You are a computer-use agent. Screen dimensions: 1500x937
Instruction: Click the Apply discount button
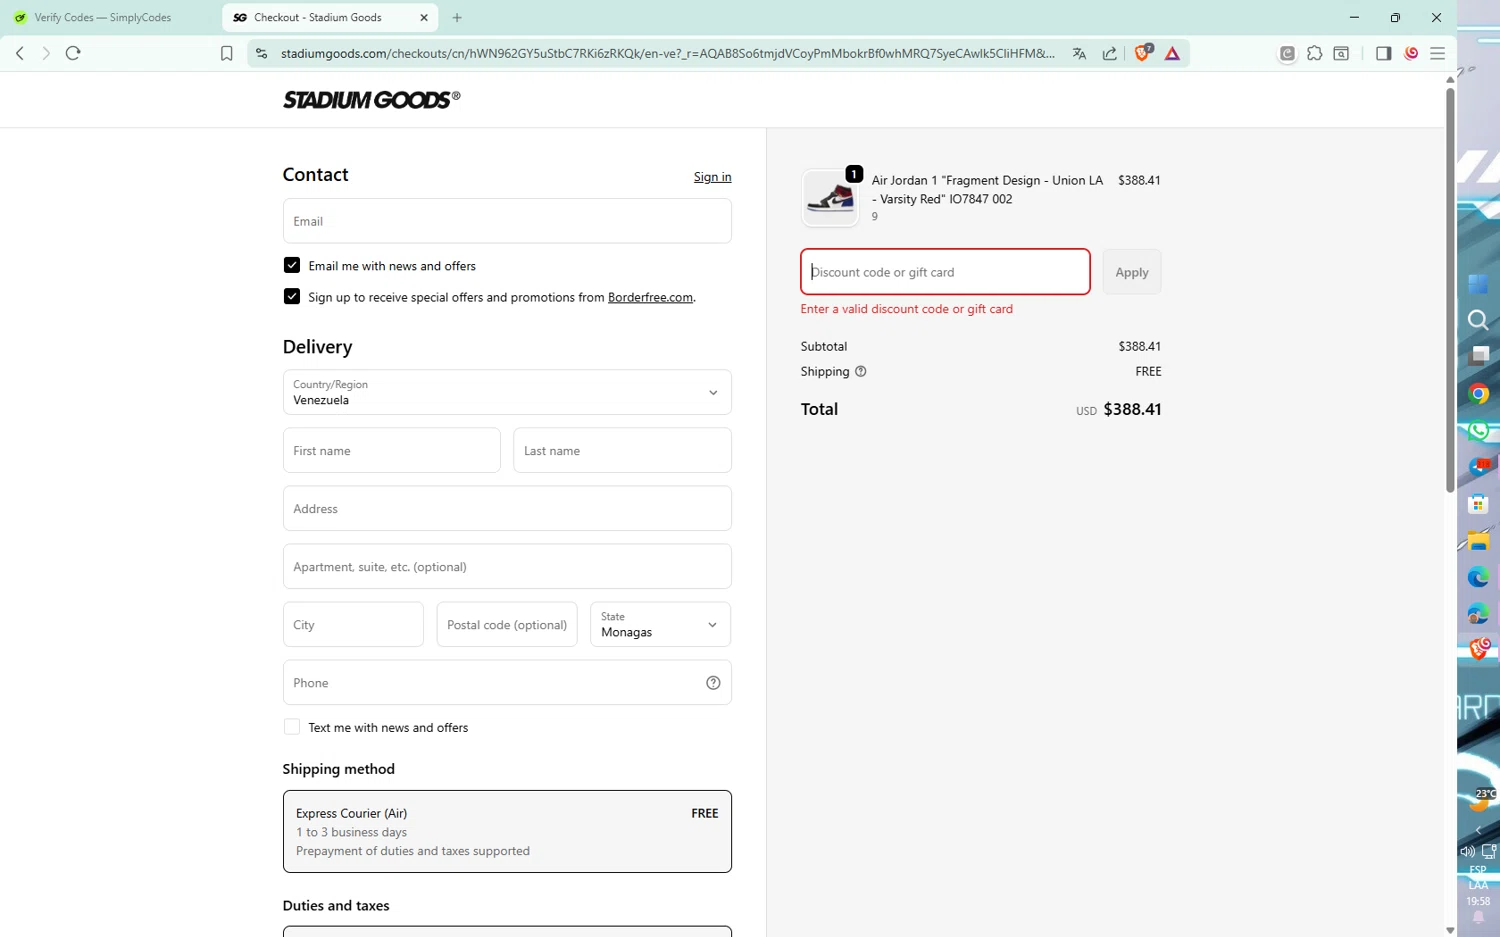(x=1132, y=272)
